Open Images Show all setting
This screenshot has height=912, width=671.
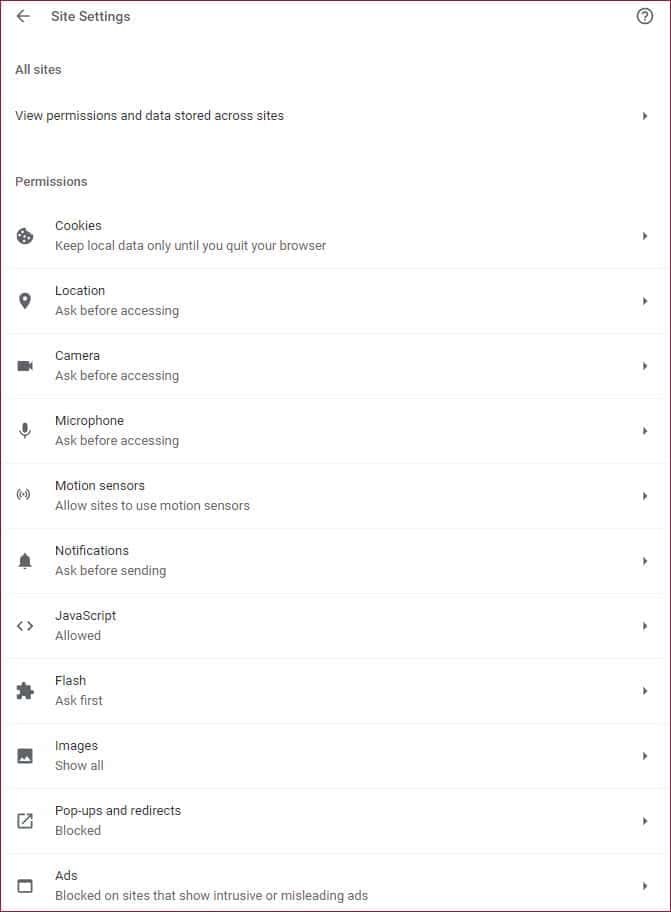(x=336, y=756)
